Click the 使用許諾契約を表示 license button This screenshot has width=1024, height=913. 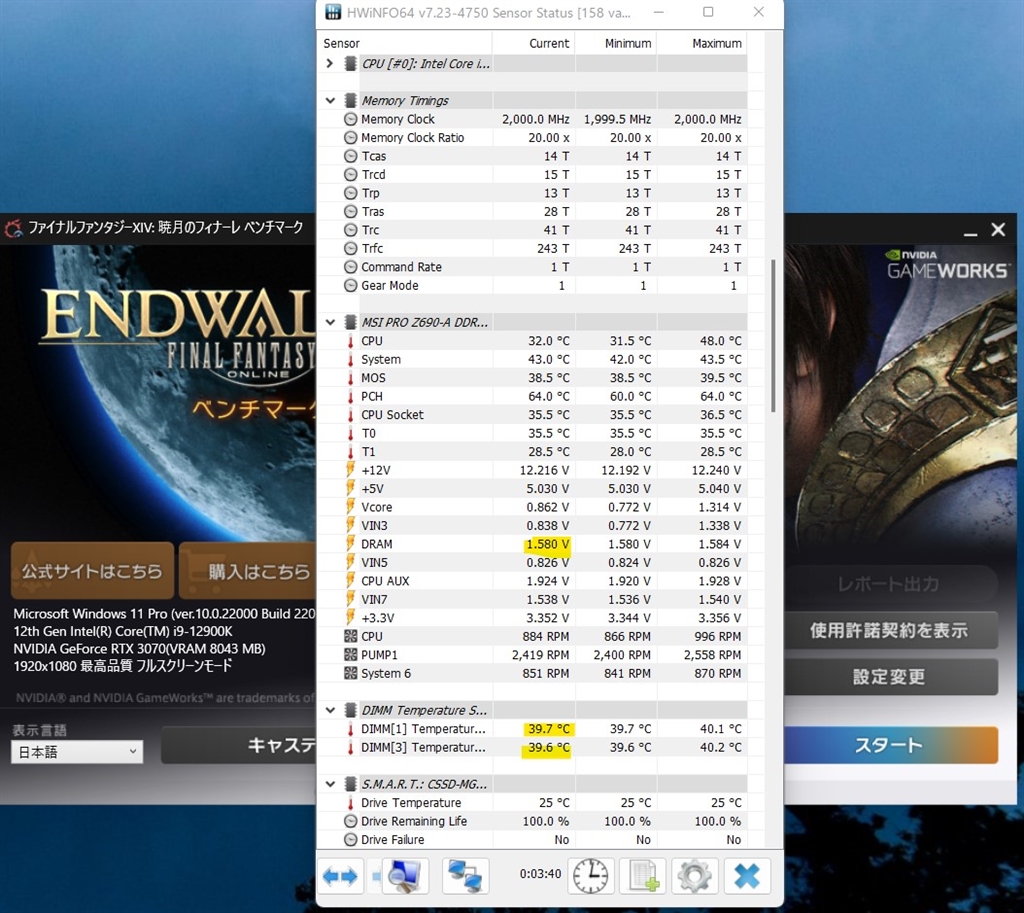tap(888, 631)
